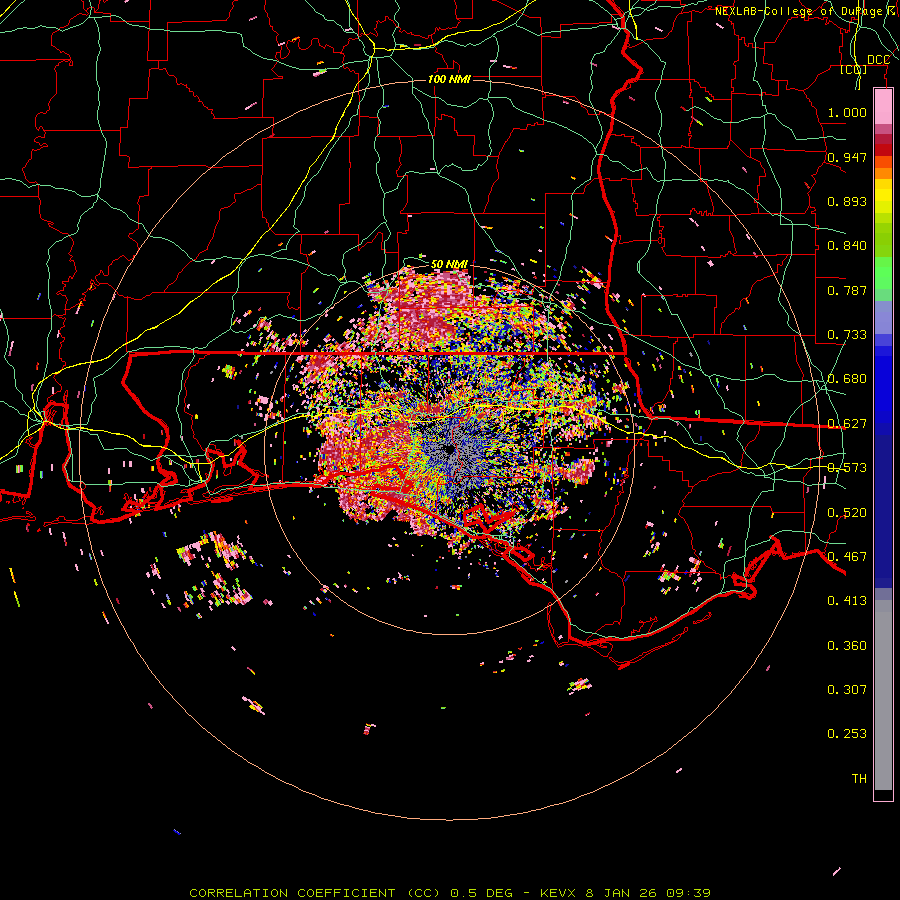900x900 pixels.
Task: Click the 0.840 scale value
Action: 847,246
